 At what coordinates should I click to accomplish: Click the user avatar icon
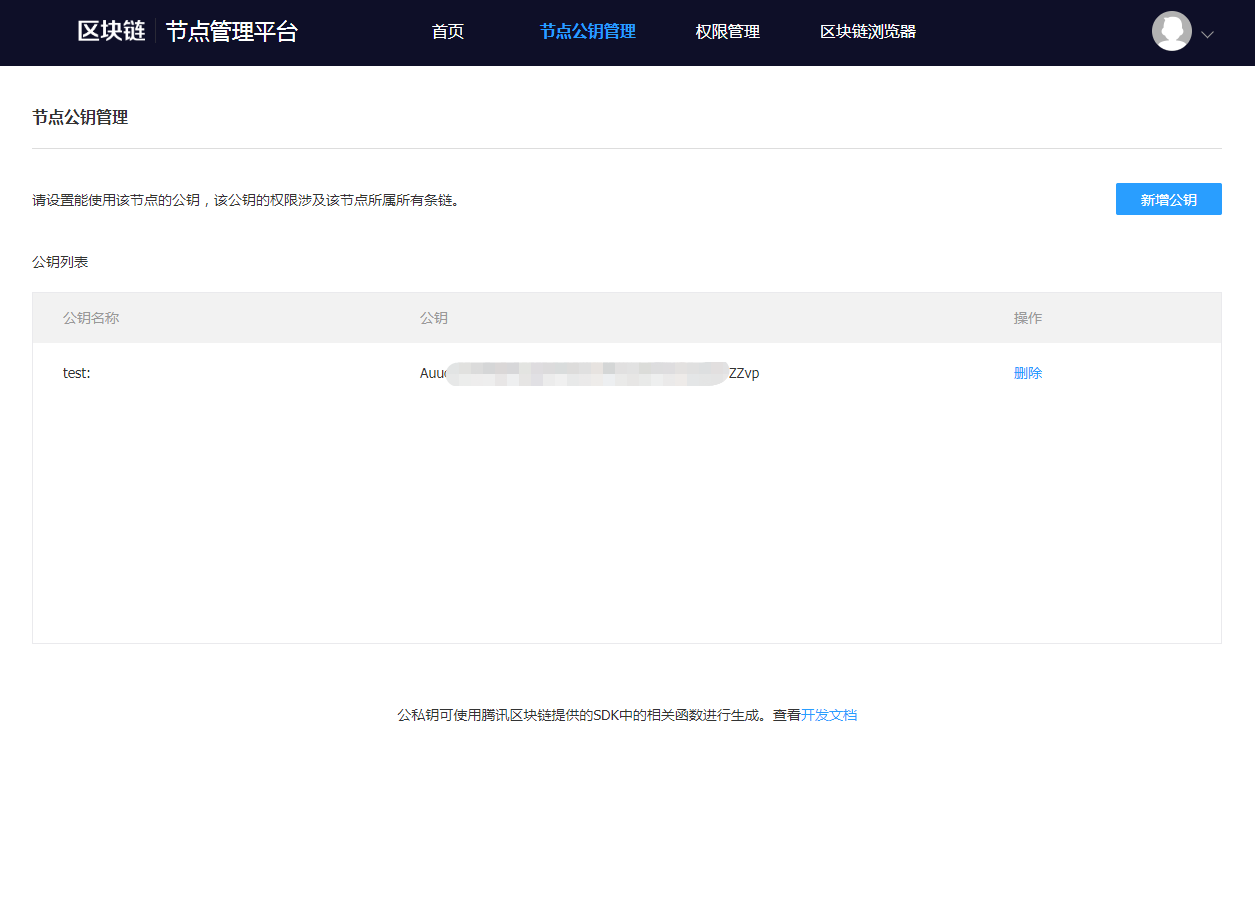click(x=1171, y=31)
